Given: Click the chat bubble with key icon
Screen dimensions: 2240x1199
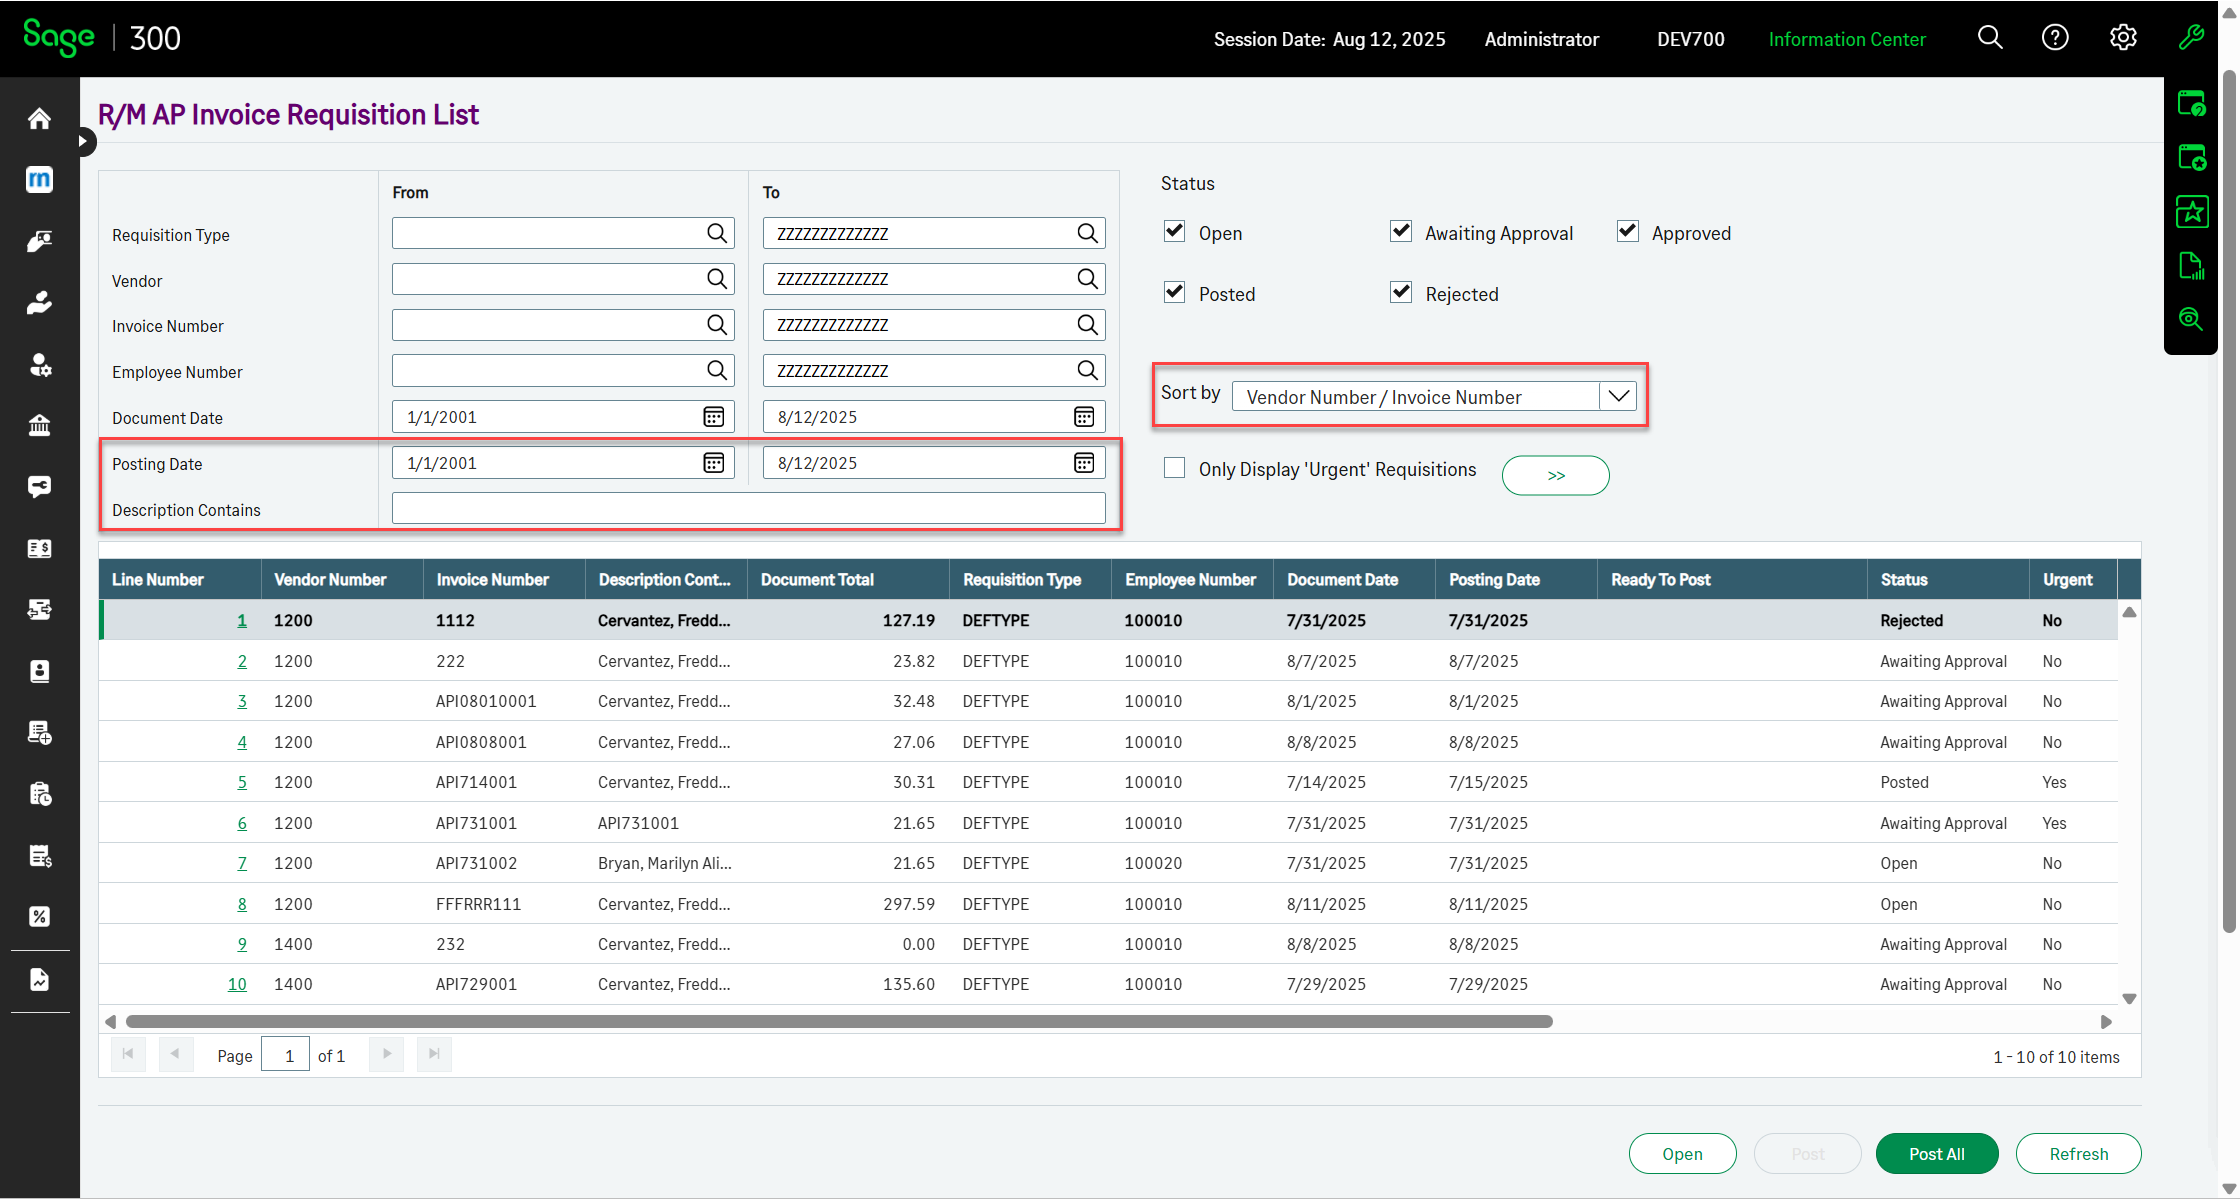Looking at the screenshot, I should (x=39, y=487).
